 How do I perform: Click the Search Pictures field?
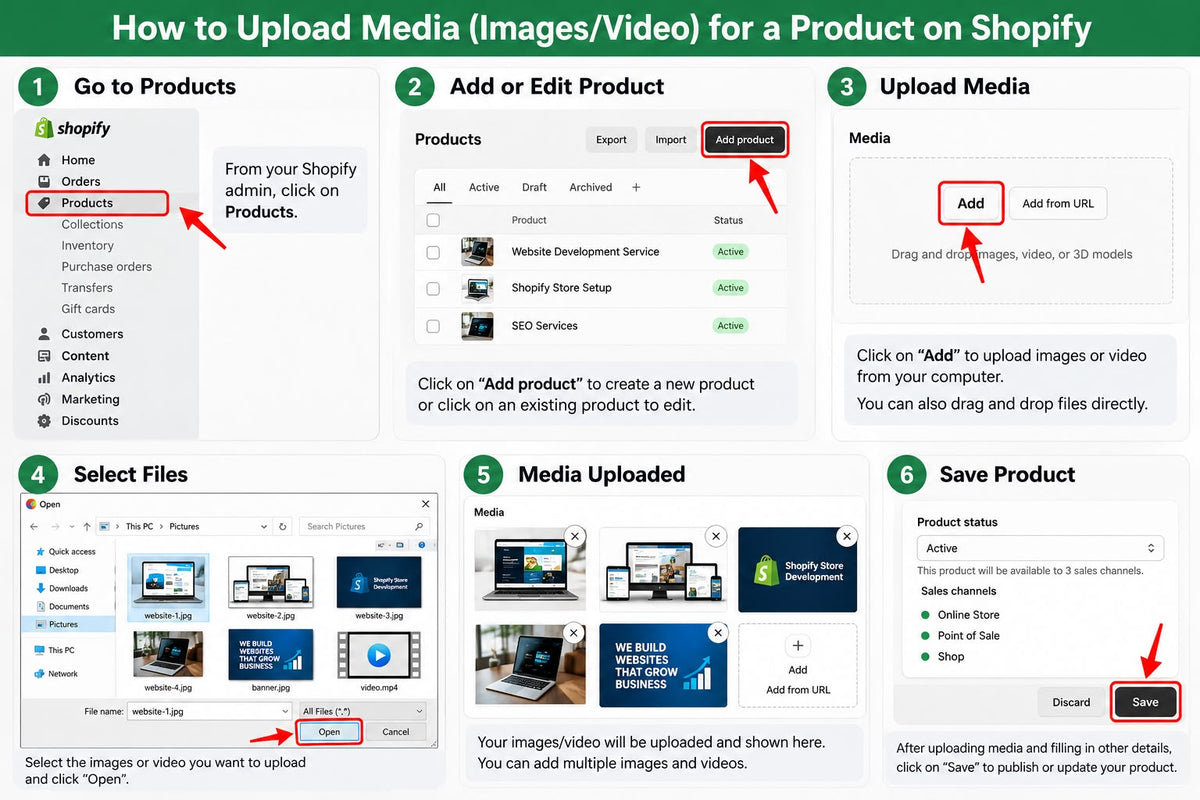point(365,526)
